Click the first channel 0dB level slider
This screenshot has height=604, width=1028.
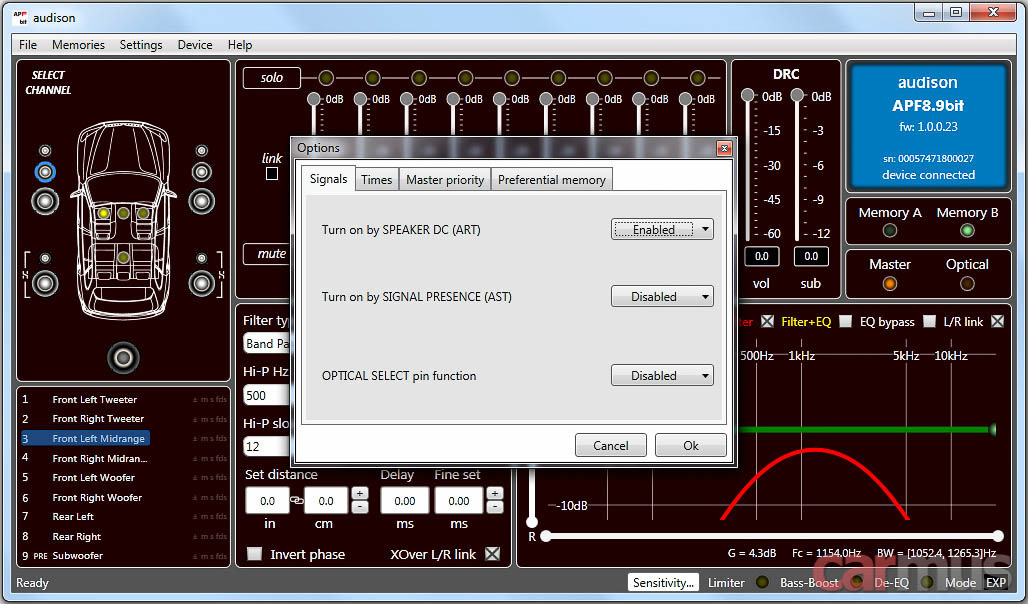point(314,99)
